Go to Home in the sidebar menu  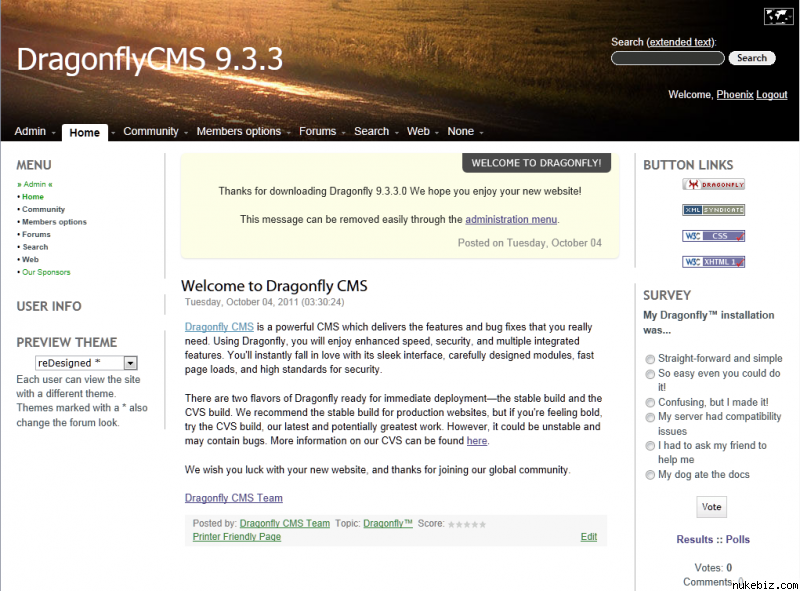tap(33, 196)
